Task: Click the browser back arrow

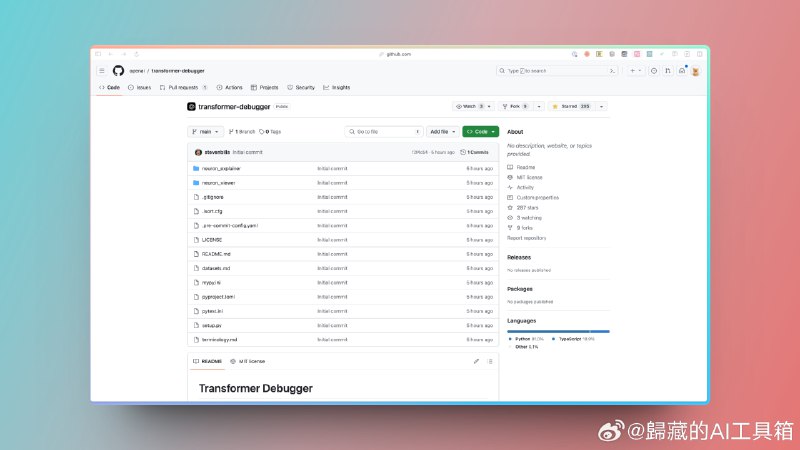Action: pyautogui.click(x=110, y=54)
